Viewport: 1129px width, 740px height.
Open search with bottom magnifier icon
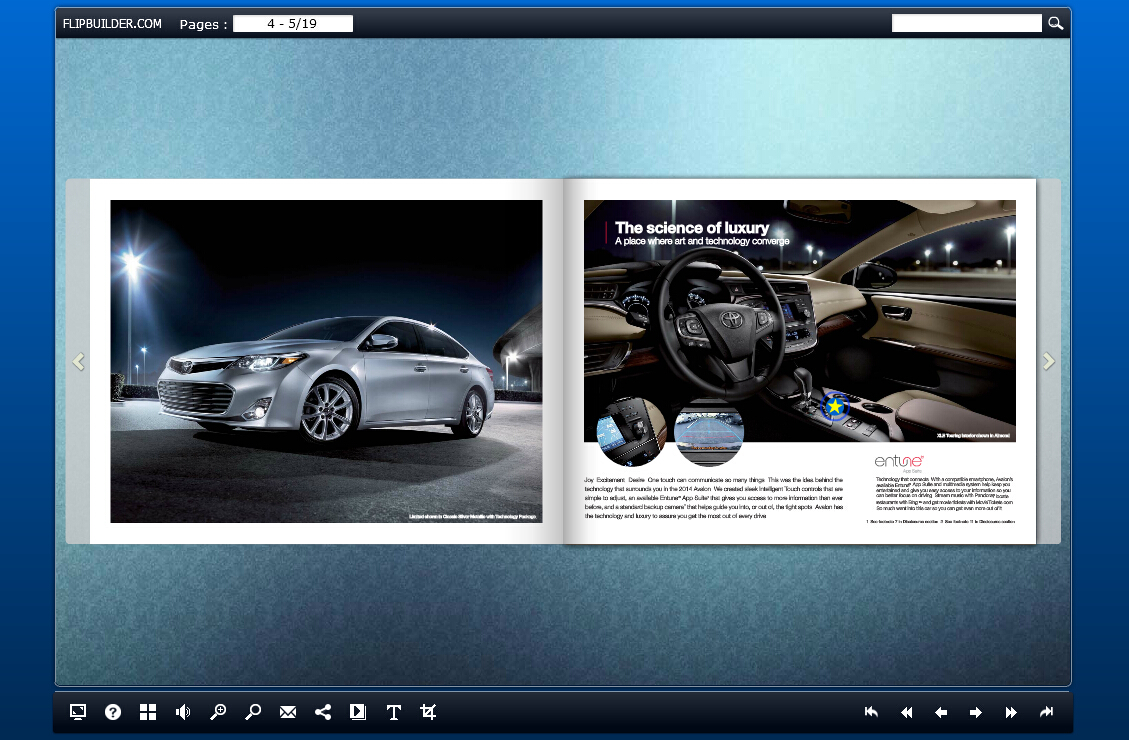[x=253, y=712]
